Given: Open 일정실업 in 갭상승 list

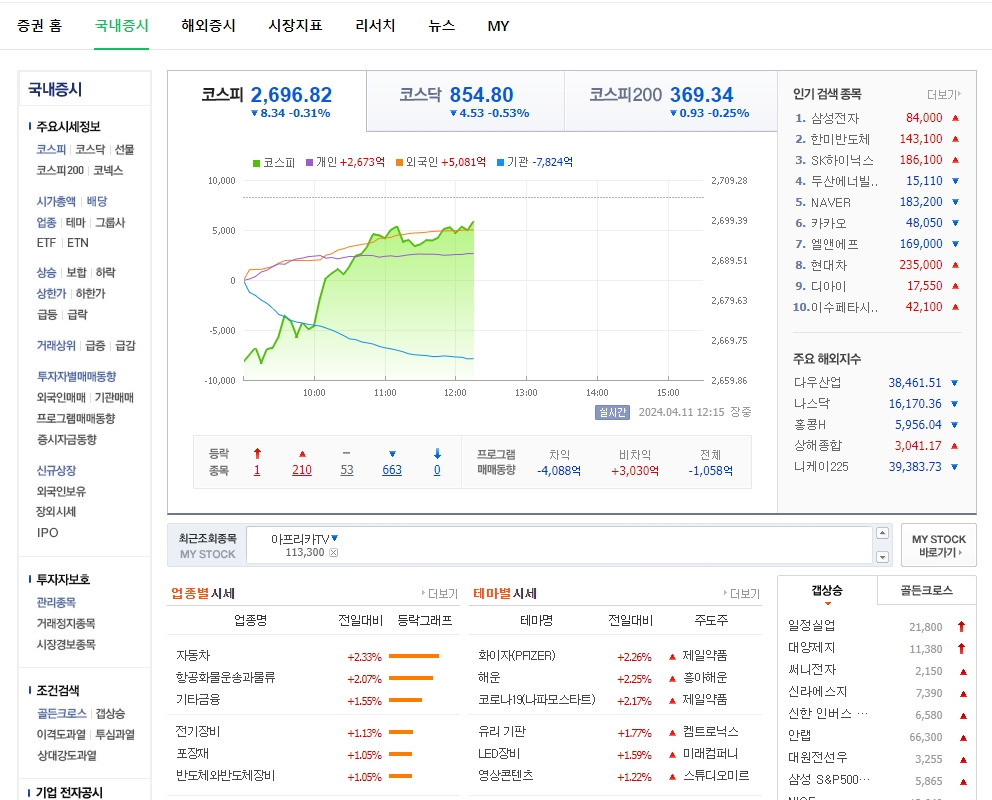Looking at the screenshot, I should click(811, 626).
